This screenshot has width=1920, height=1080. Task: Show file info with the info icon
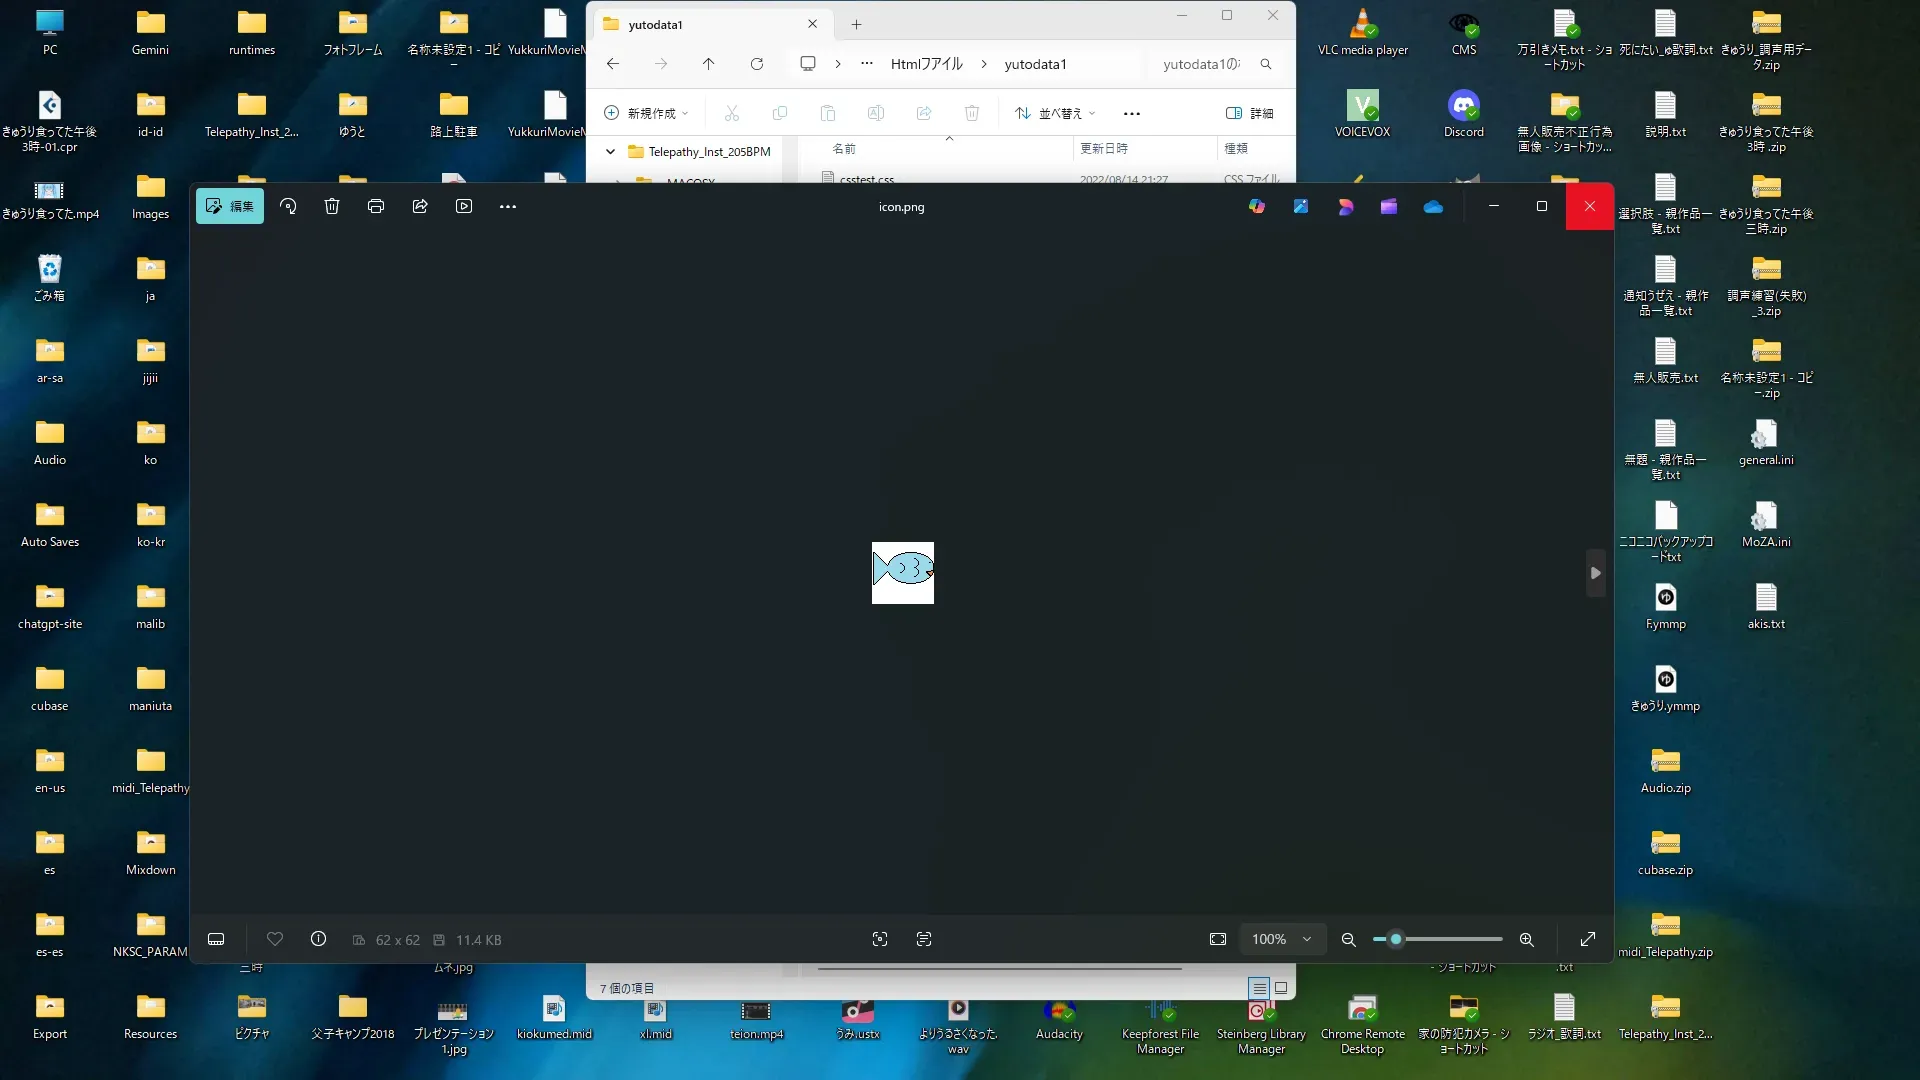tap(318, 939)
